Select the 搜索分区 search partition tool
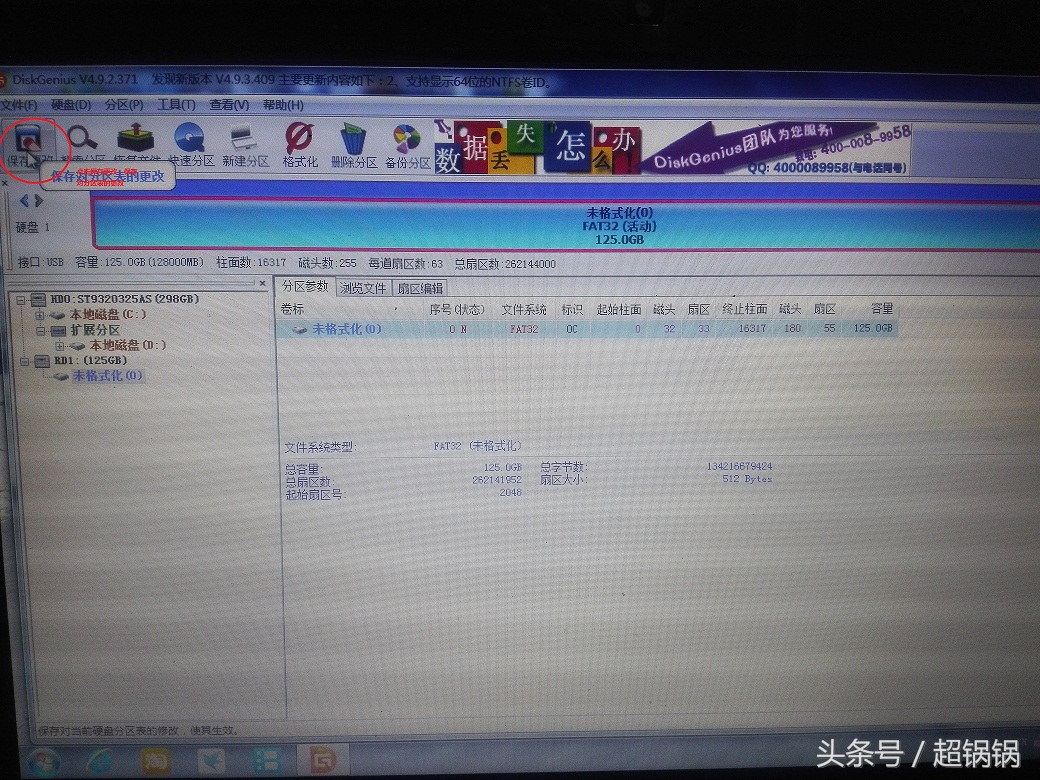This screenshot has width=1040, height=780. 80,138
